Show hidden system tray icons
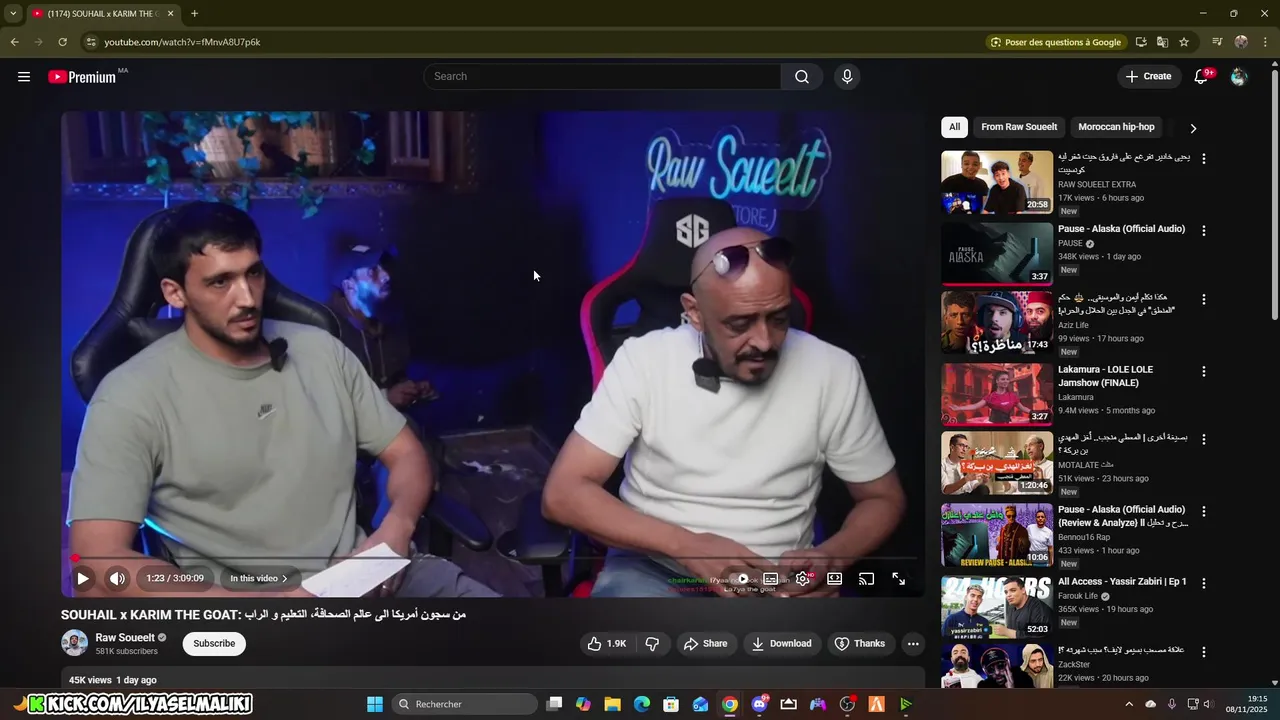This screenshot has width=1280, height=720. 1129,705
